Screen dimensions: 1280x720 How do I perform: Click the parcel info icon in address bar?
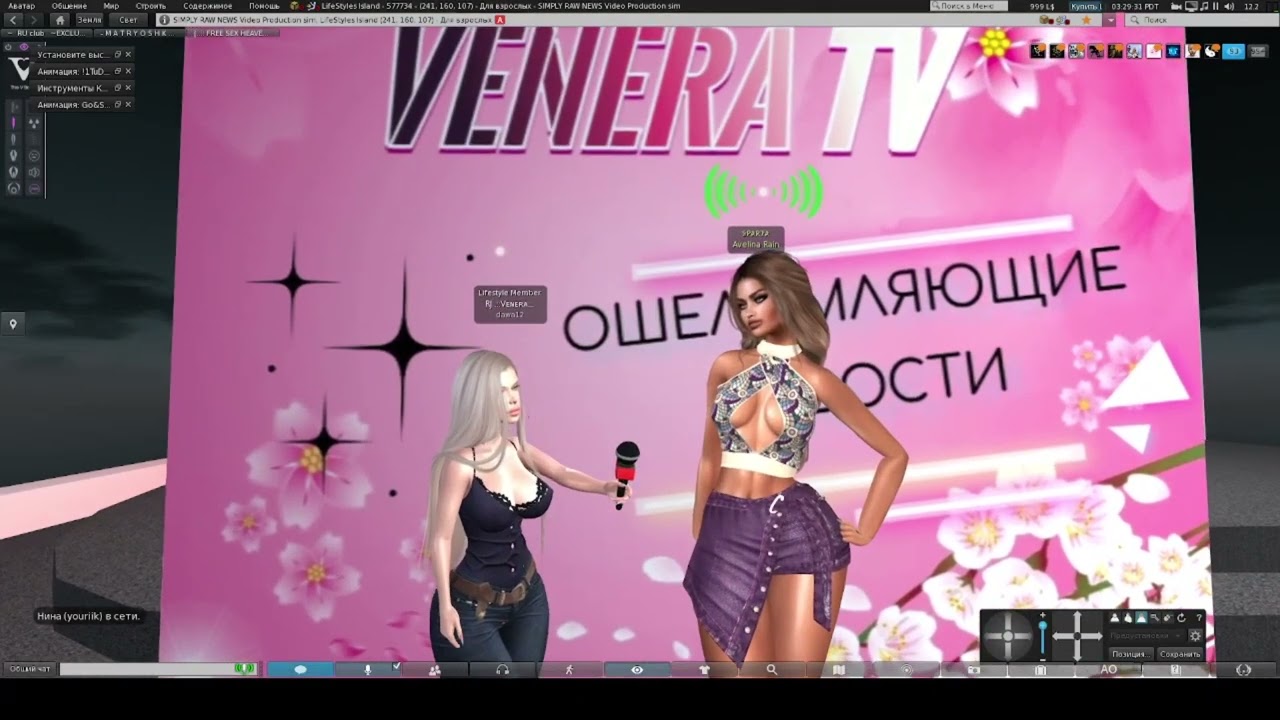164,20
